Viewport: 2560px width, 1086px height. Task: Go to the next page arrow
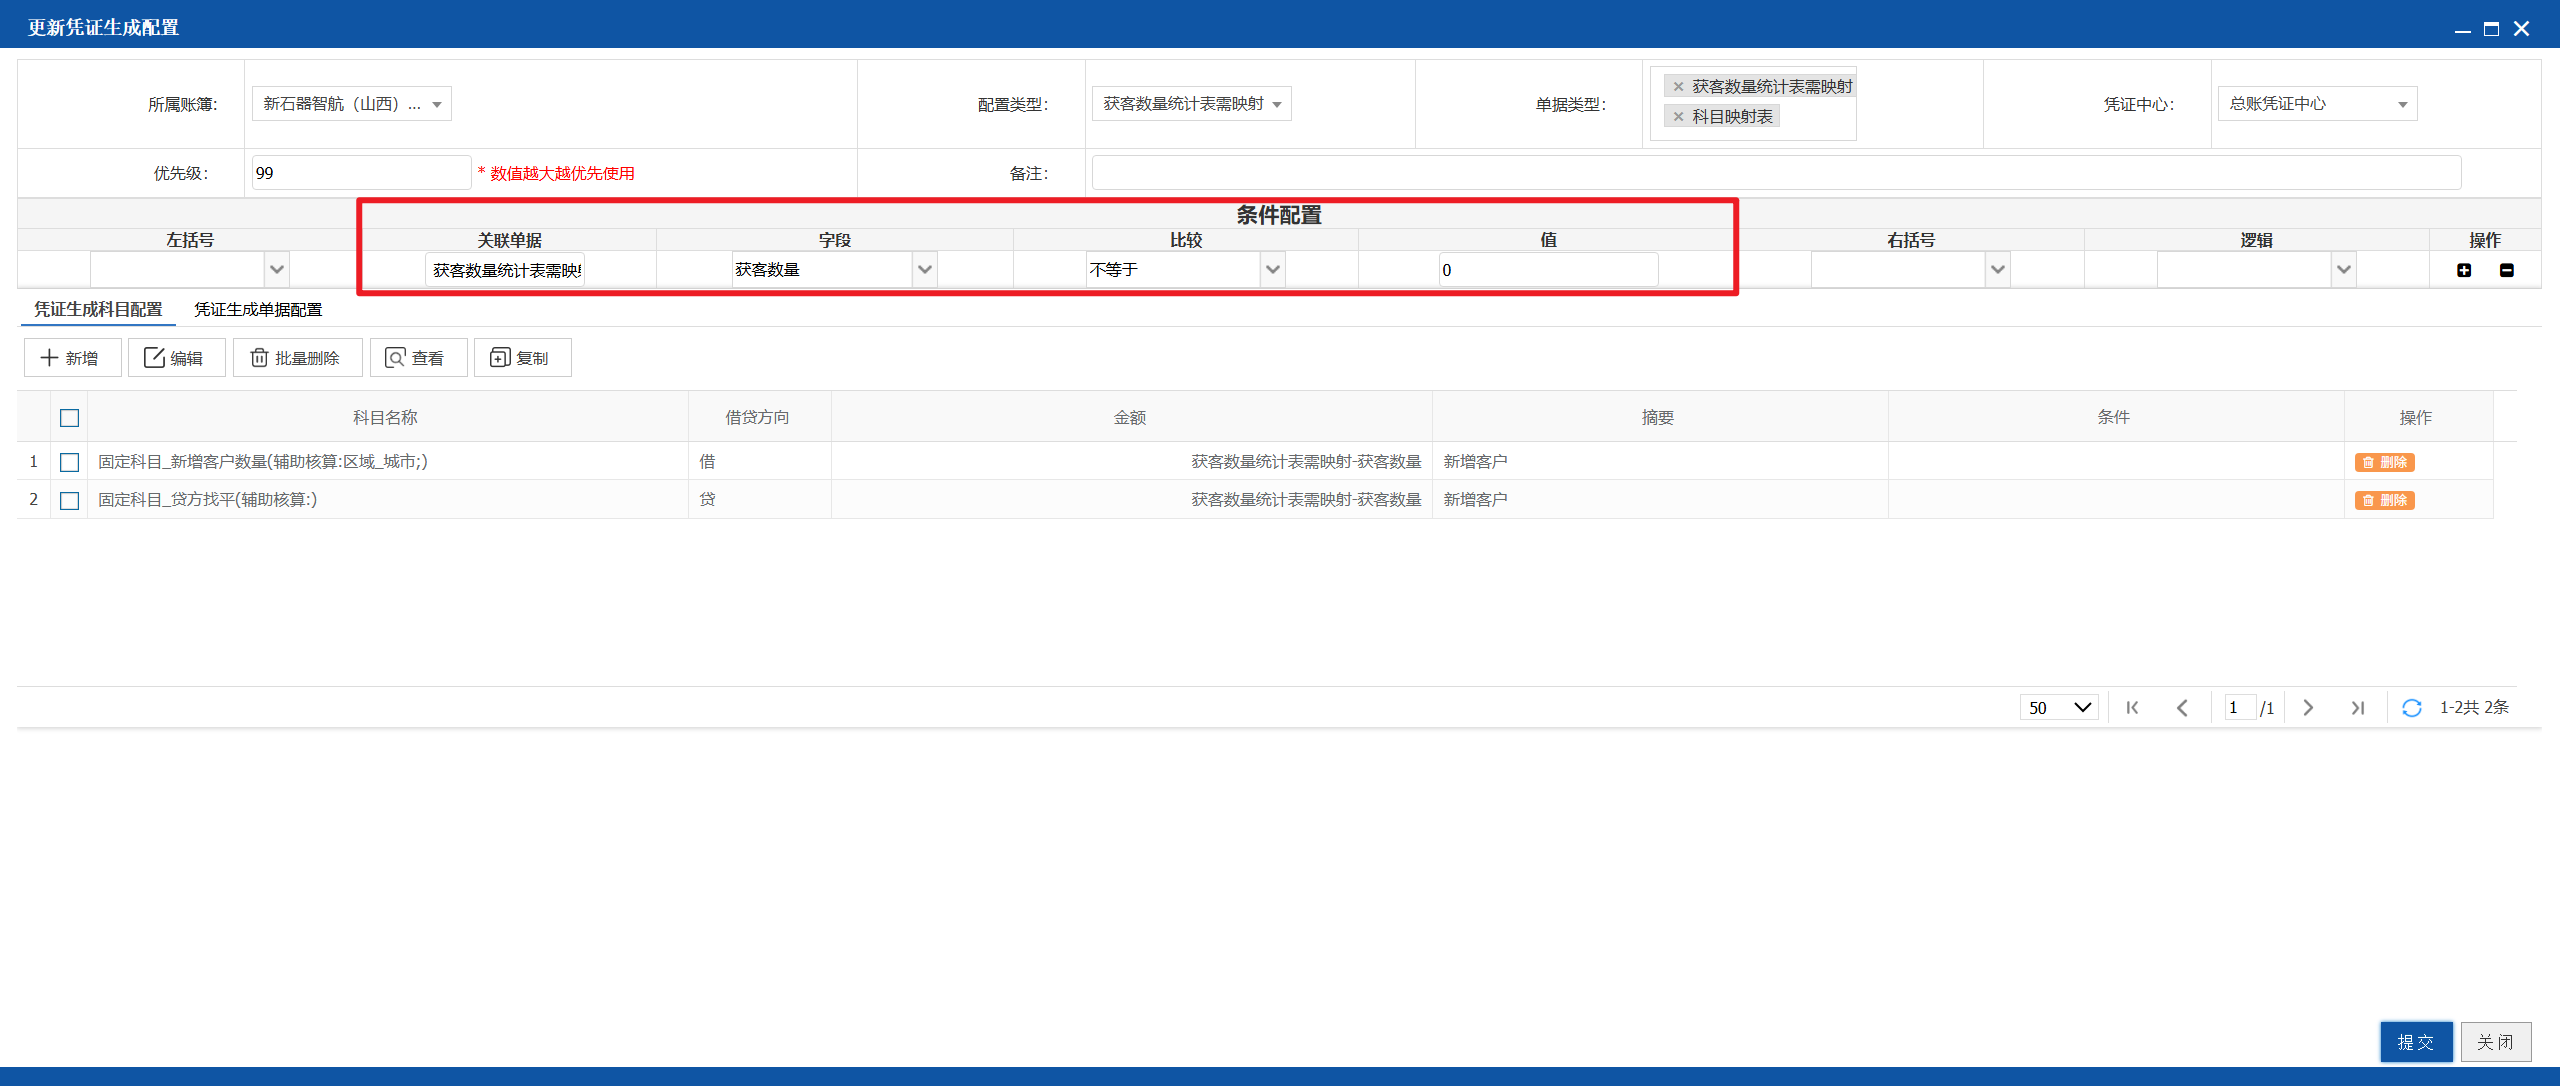point(2308,708)
